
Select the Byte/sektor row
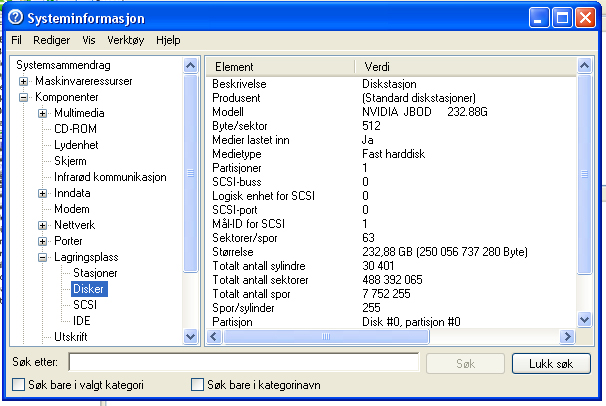click(391, 126)
